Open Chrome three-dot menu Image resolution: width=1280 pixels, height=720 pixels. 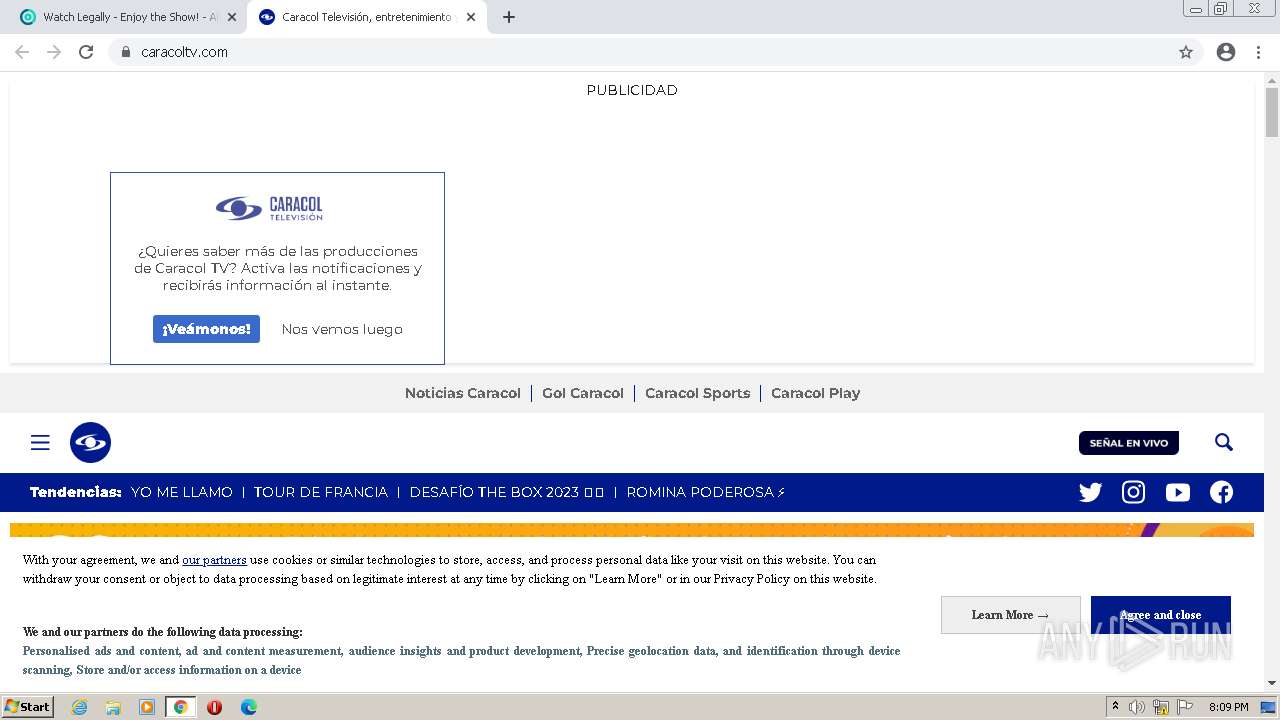tap(1258, 52)
